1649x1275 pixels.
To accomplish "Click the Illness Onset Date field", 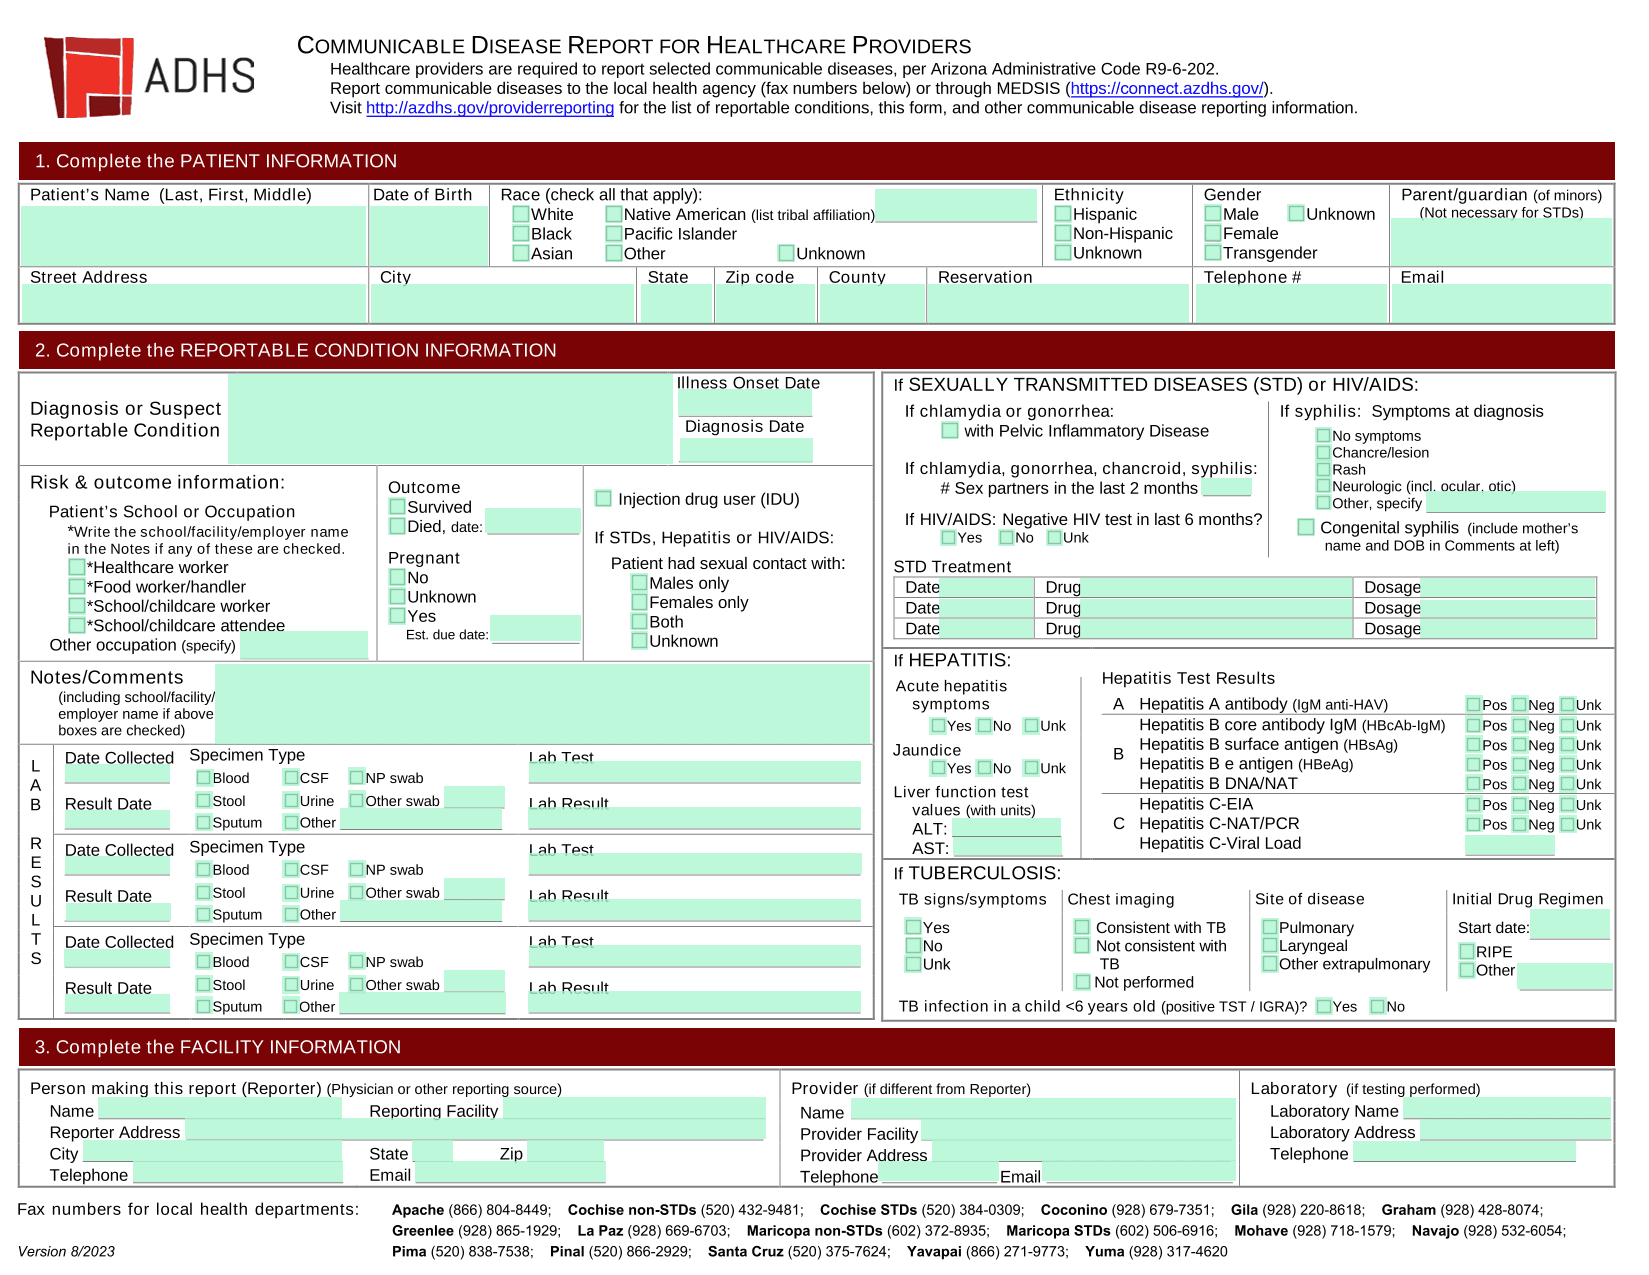I will (745, 404).
